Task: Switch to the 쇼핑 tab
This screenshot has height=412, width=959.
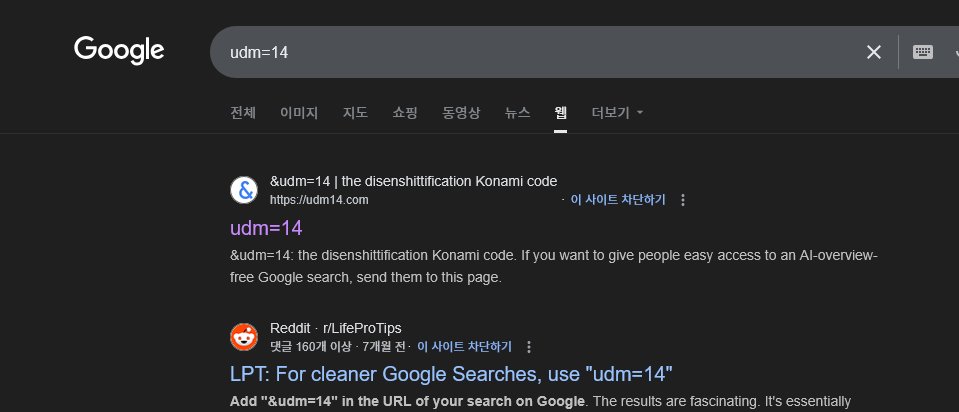Action: pos(405,113)
